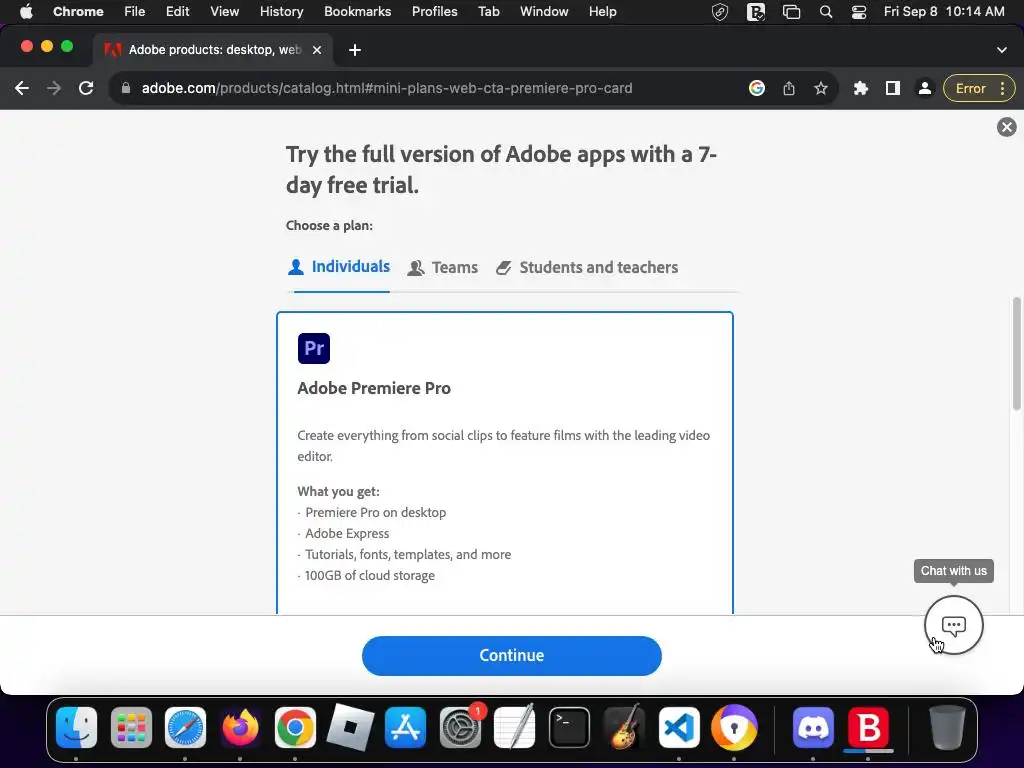Close the Adobe products tab

[x=317, y=50]
